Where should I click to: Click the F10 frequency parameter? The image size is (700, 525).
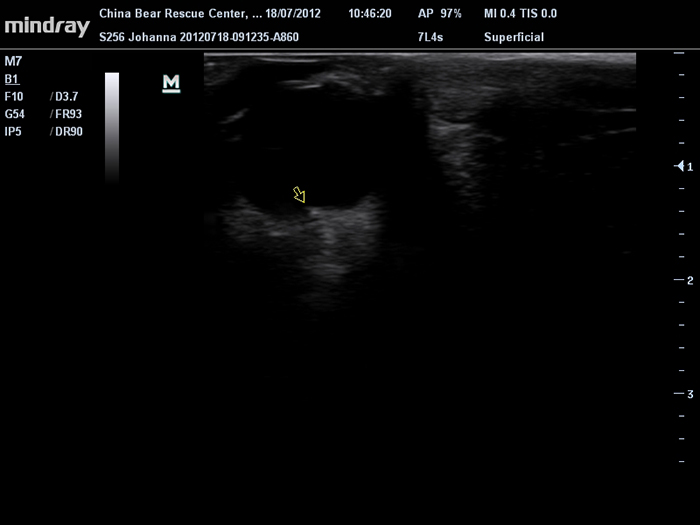[14, 96]
